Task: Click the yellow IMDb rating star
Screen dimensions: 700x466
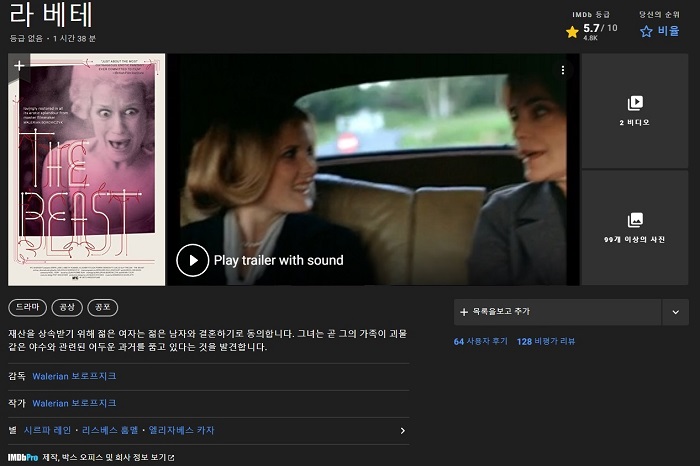Action: (572, 32)
